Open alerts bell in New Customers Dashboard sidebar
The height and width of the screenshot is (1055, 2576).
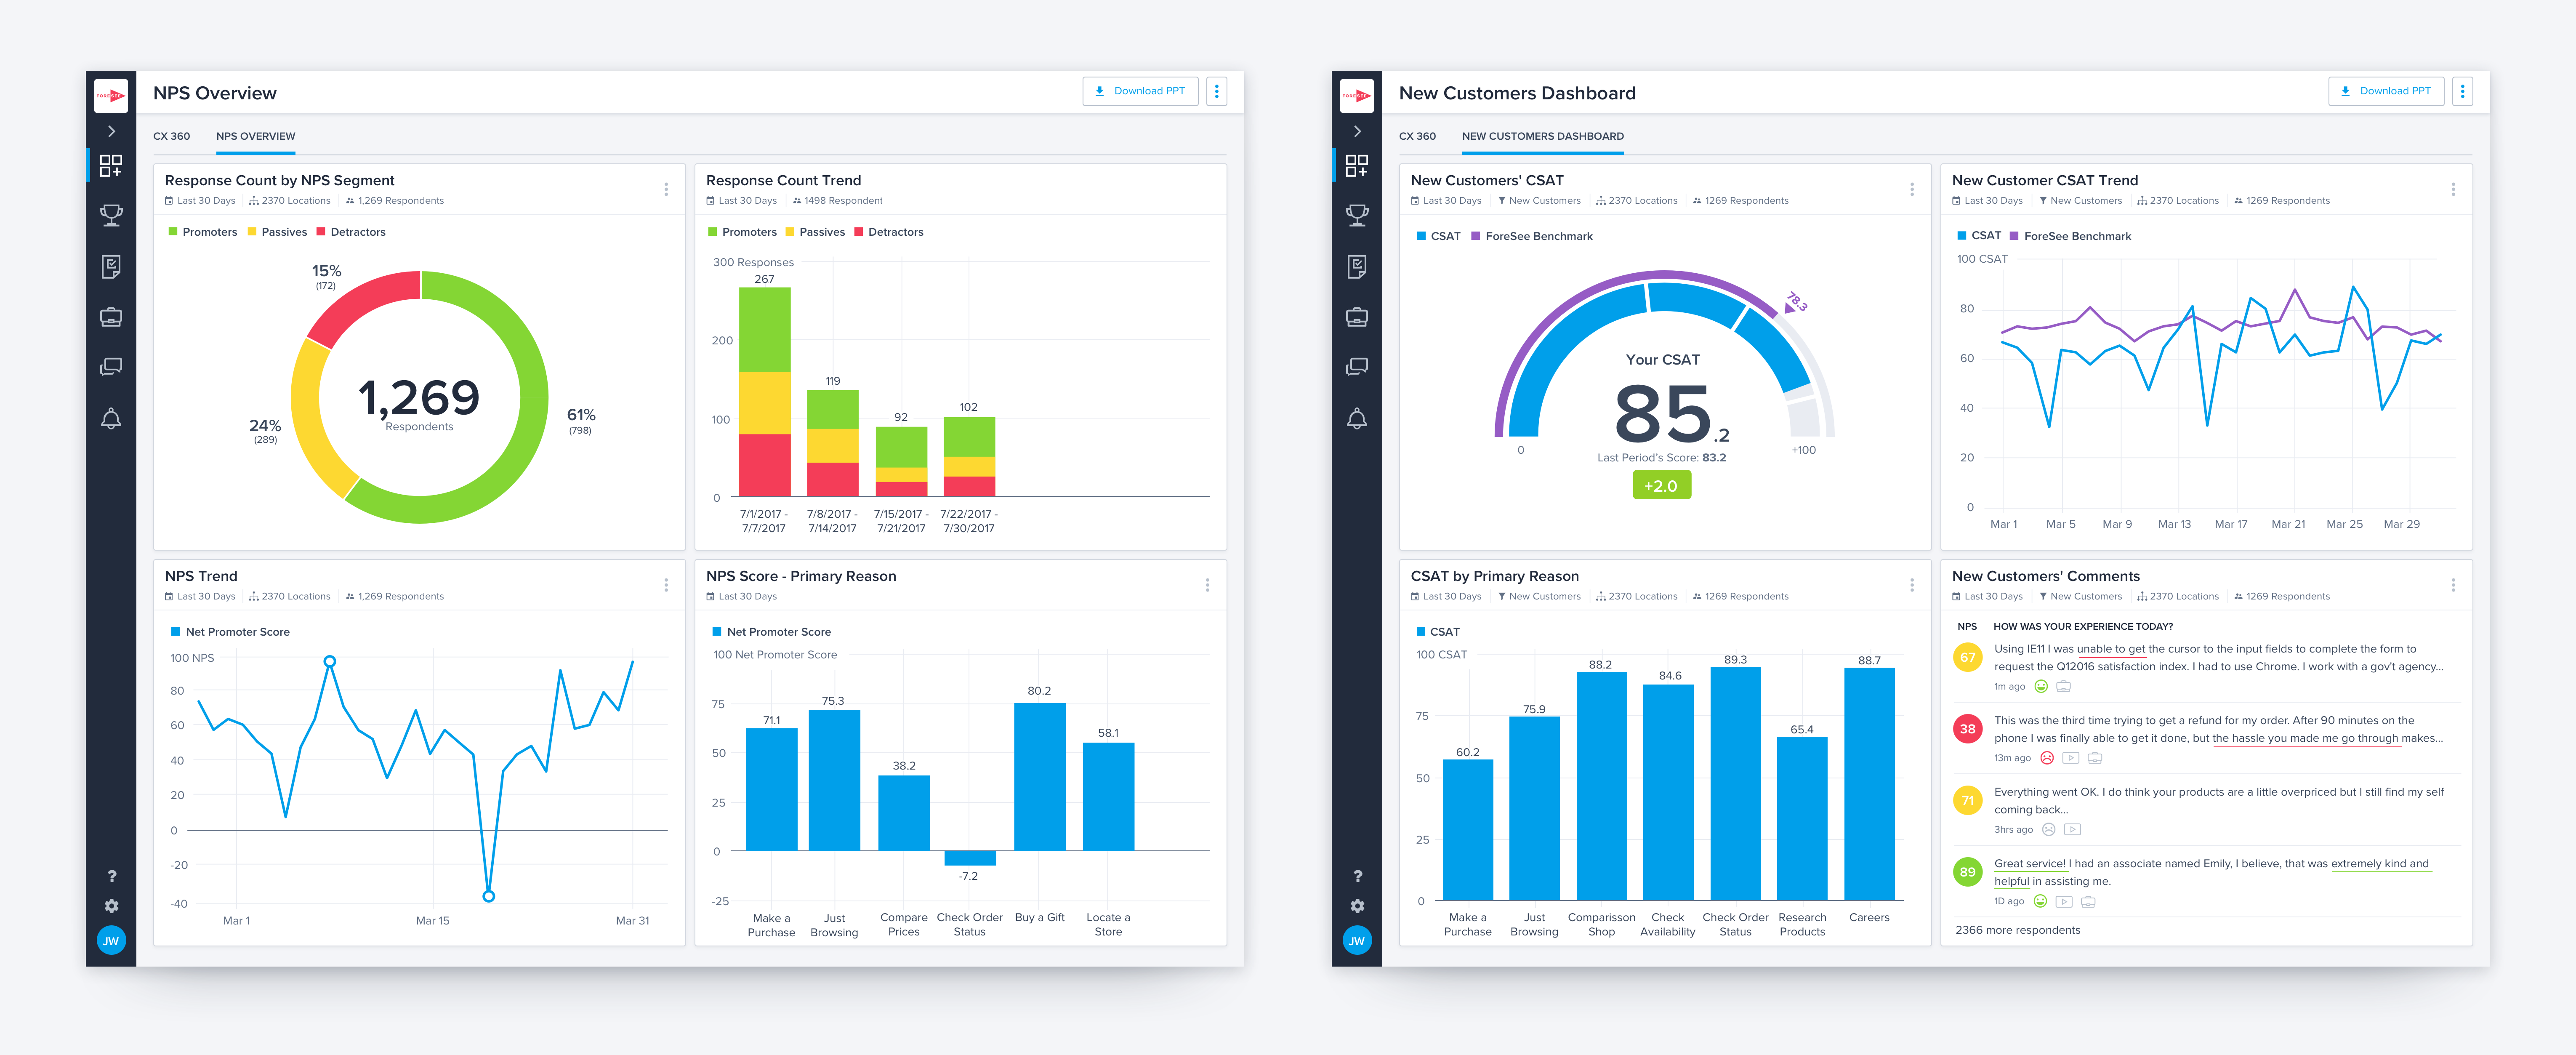[x=1357, y=418]
